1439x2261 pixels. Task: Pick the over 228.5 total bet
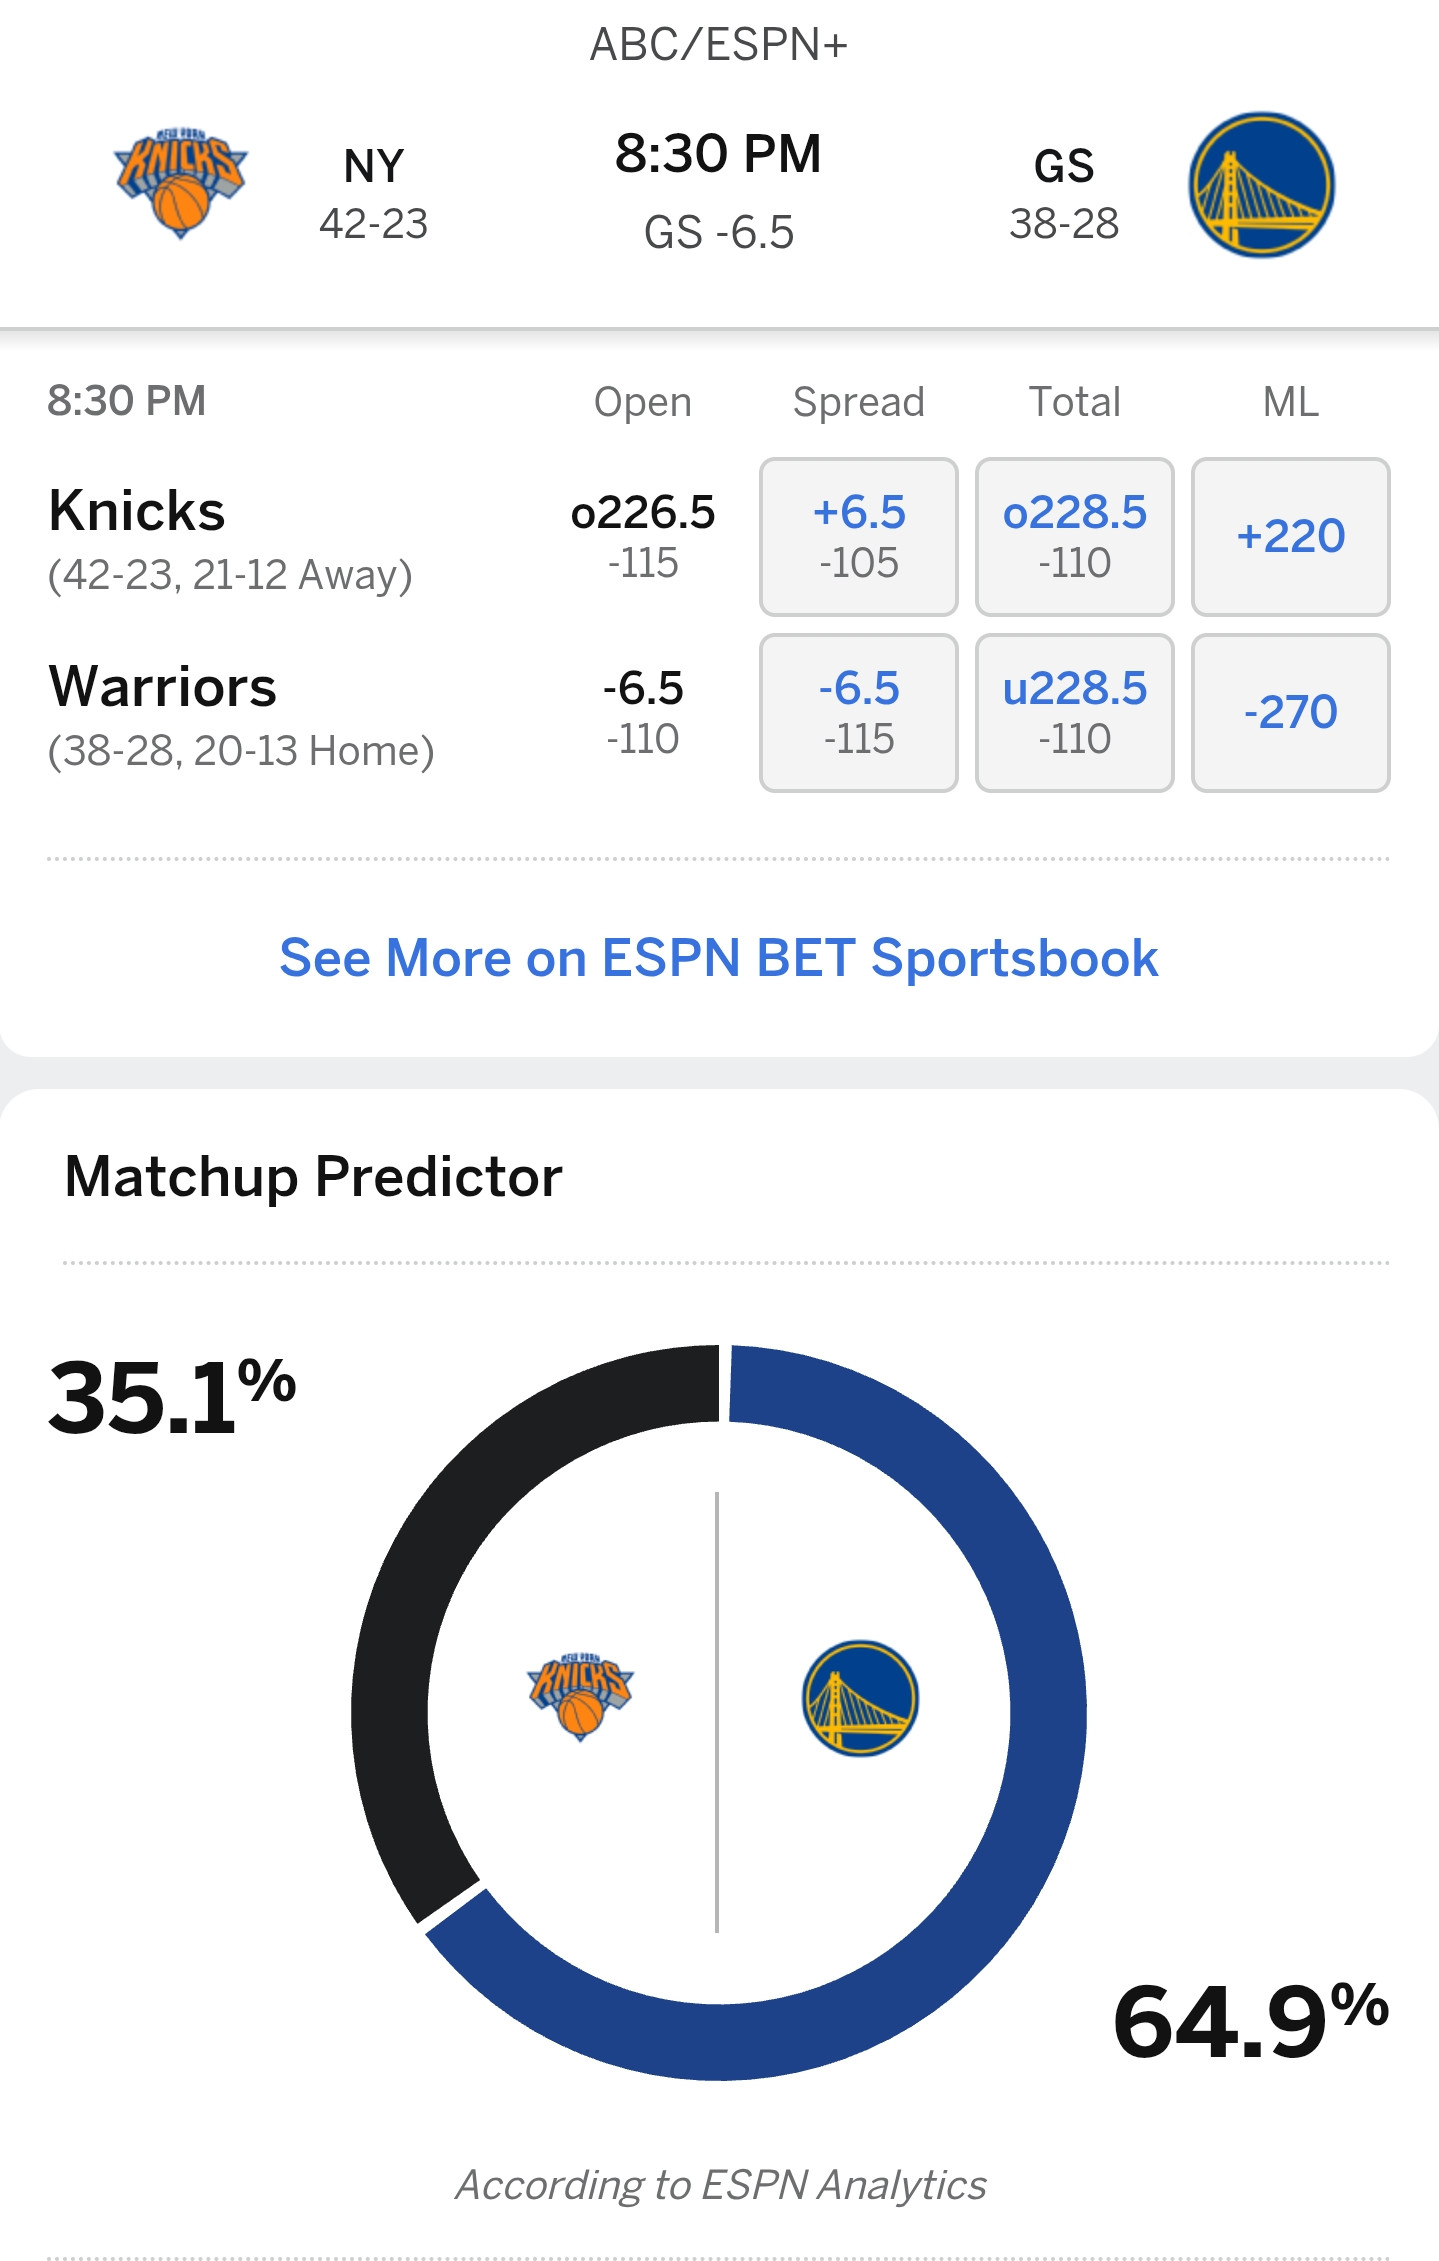1074,537
